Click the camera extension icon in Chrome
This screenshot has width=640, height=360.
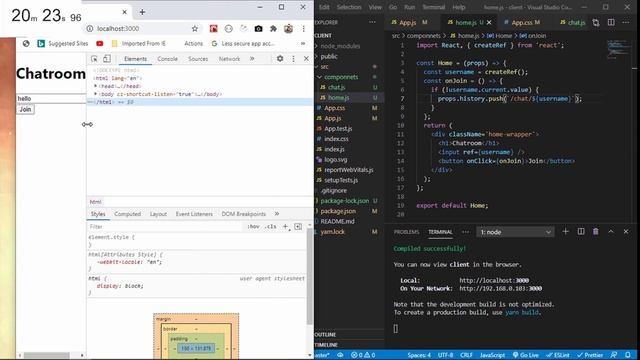258,29
